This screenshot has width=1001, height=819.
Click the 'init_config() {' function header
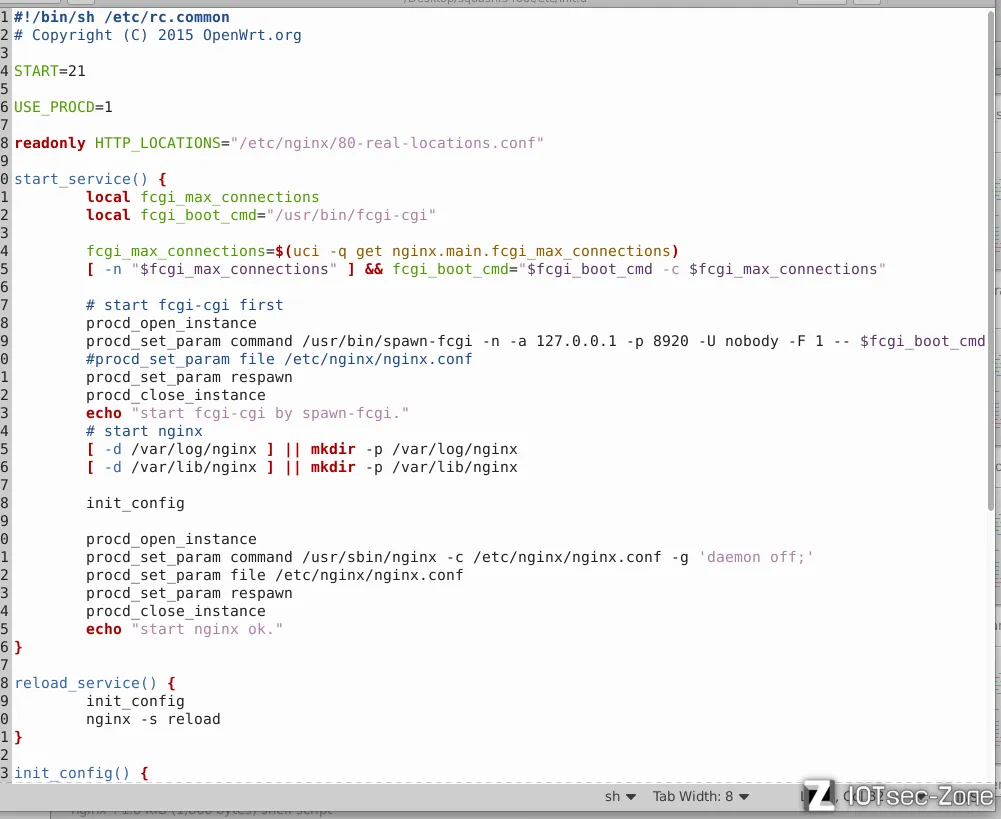81,773
